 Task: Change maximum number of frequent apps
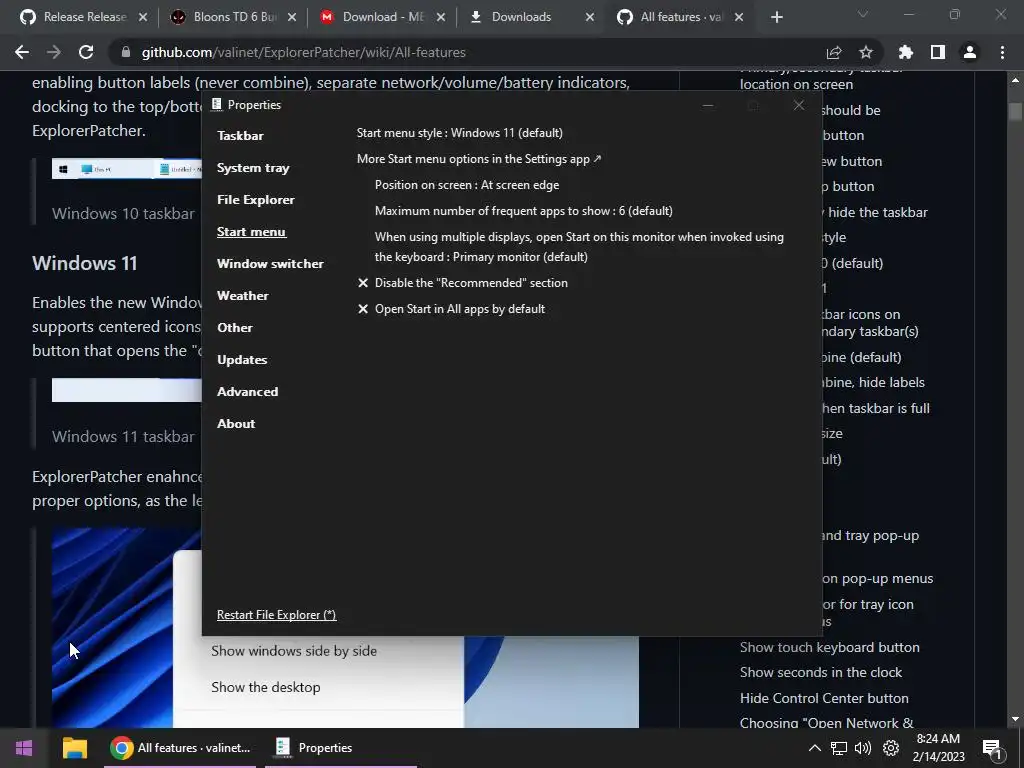point(523,211)
